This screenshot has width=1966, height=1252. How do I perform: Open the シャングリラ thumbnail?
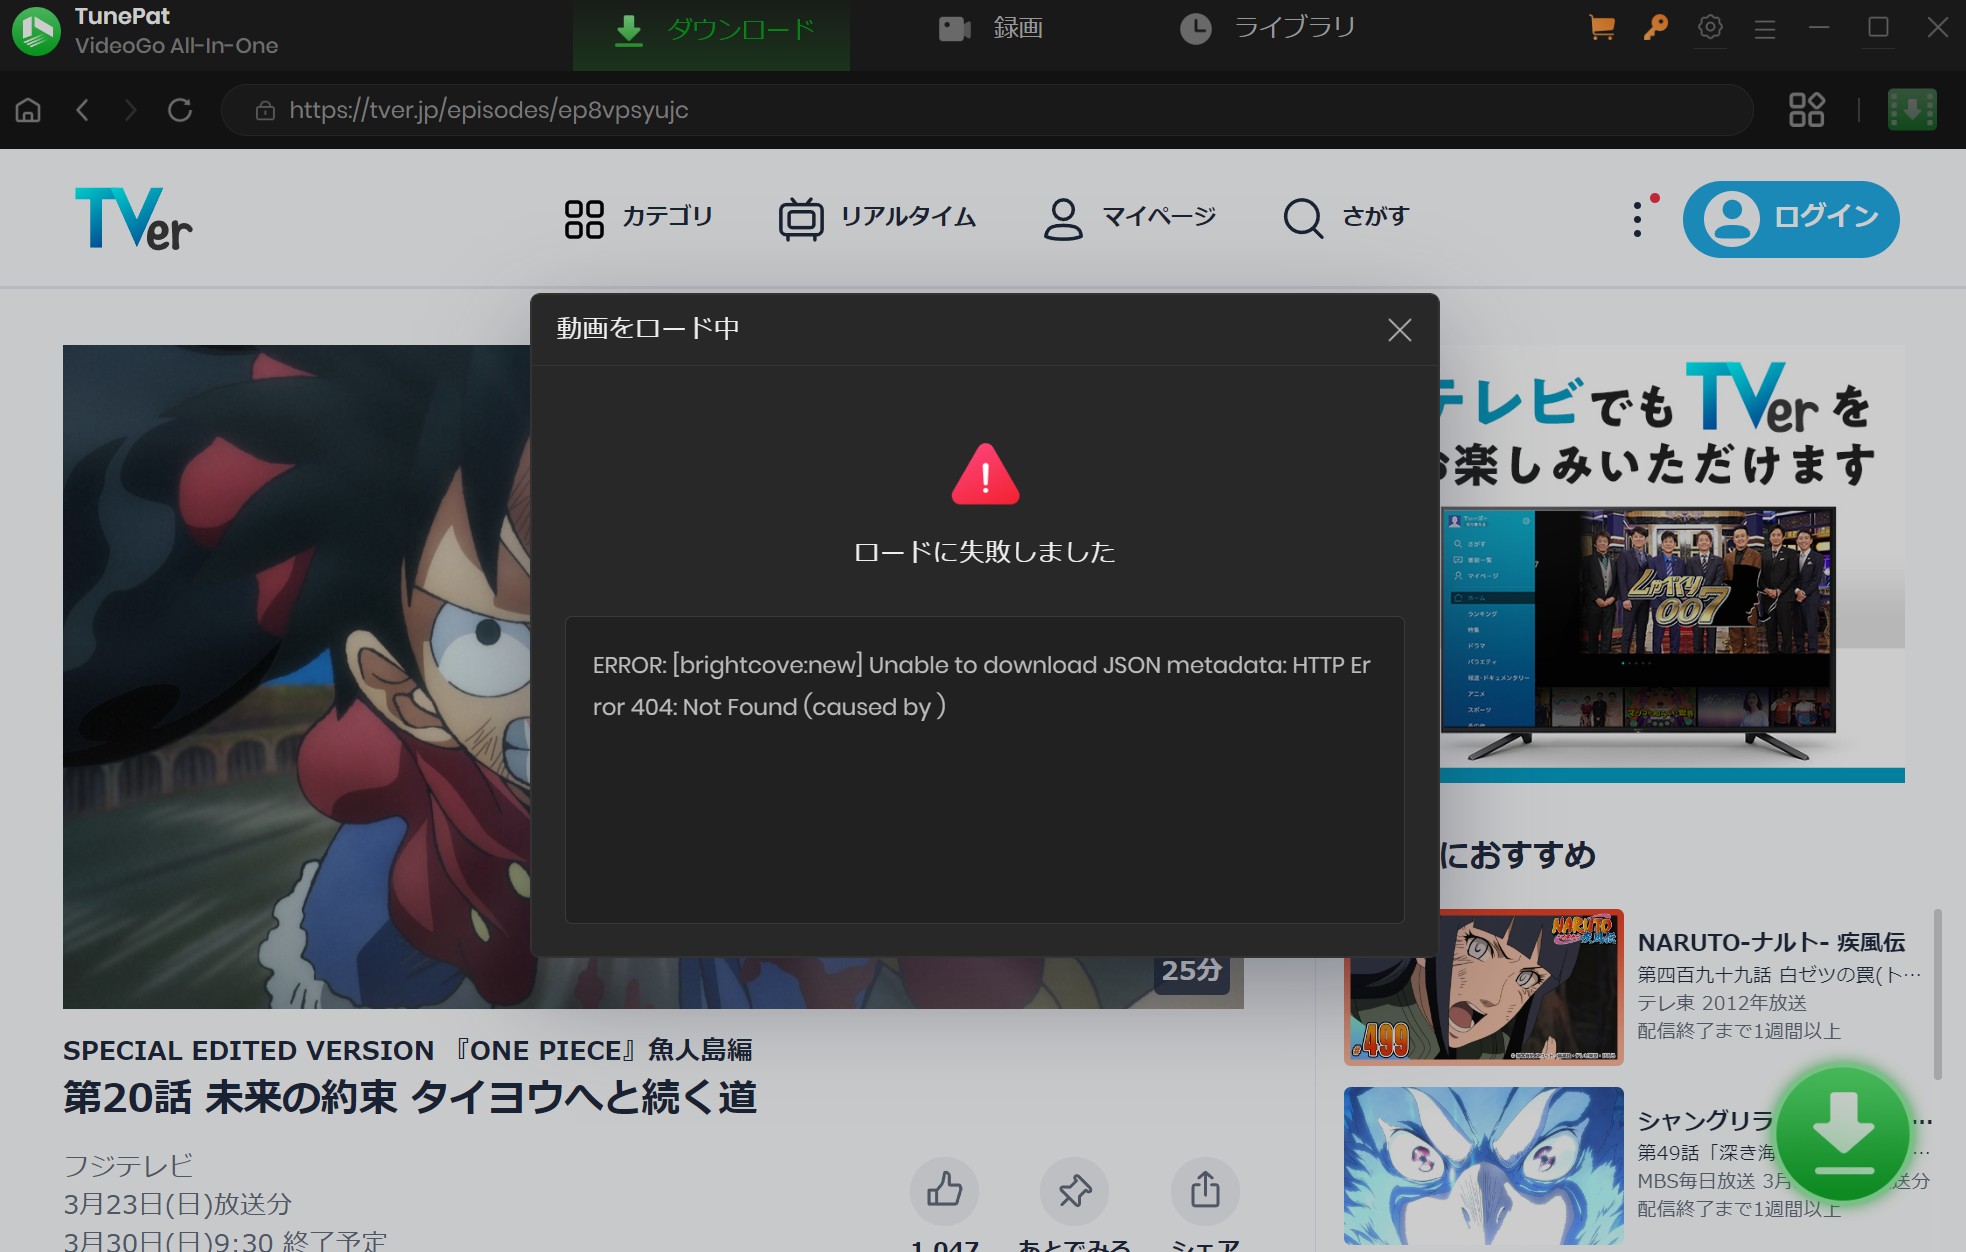(1483, 1165)
